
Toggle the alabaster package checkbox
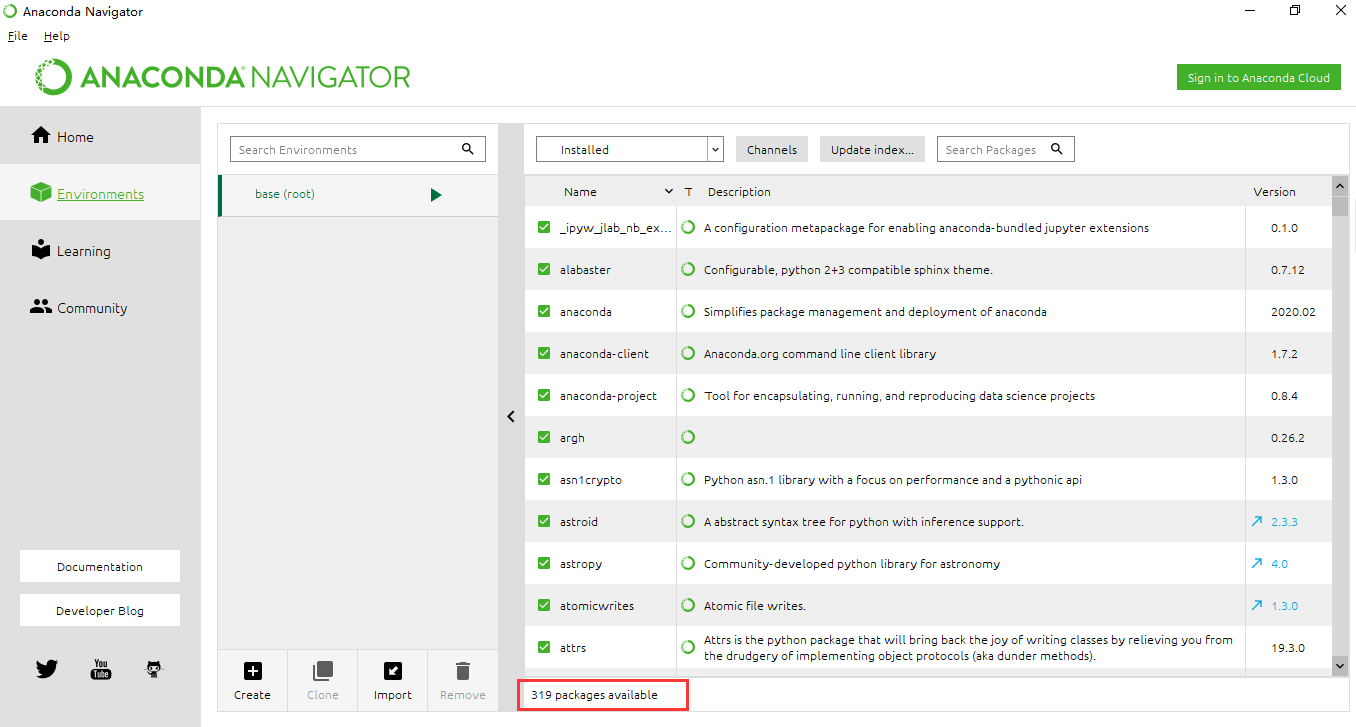544,269
